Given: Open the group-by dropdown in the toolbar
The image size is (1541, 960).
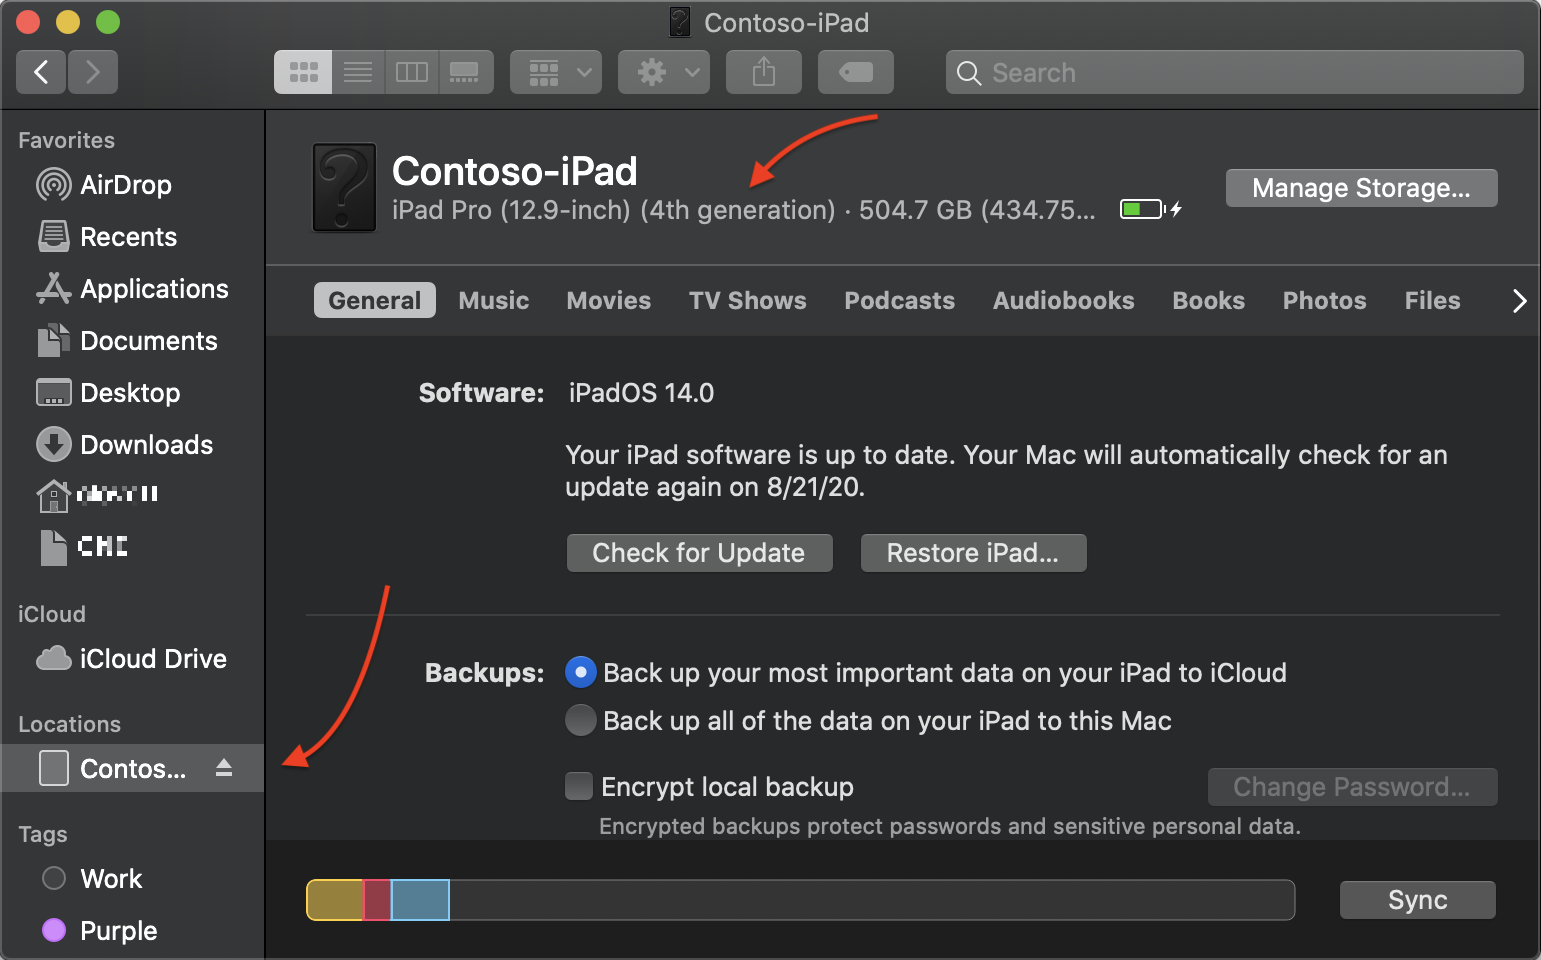Looking at the screenshot, I should pyautogui.click(x=556, y=72).
